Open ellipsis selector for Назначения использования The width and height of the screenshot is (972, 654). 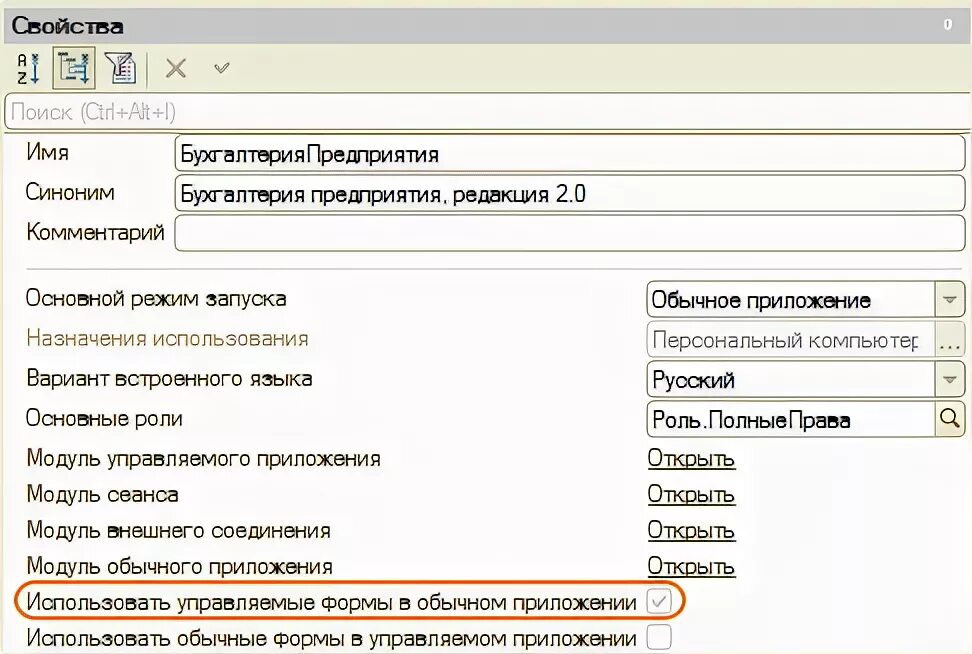click(950, 340)
